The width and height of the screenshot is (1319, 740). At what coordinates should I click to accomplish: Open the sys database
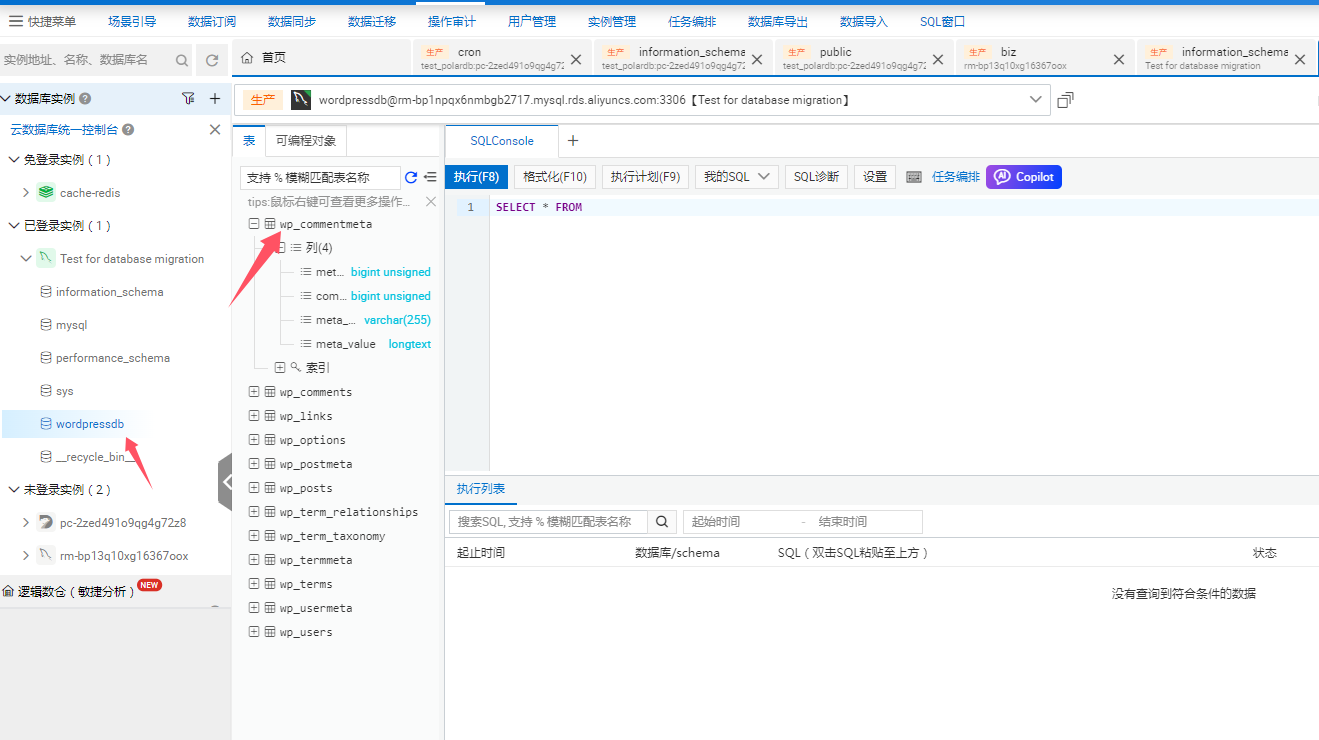point(65,391)
